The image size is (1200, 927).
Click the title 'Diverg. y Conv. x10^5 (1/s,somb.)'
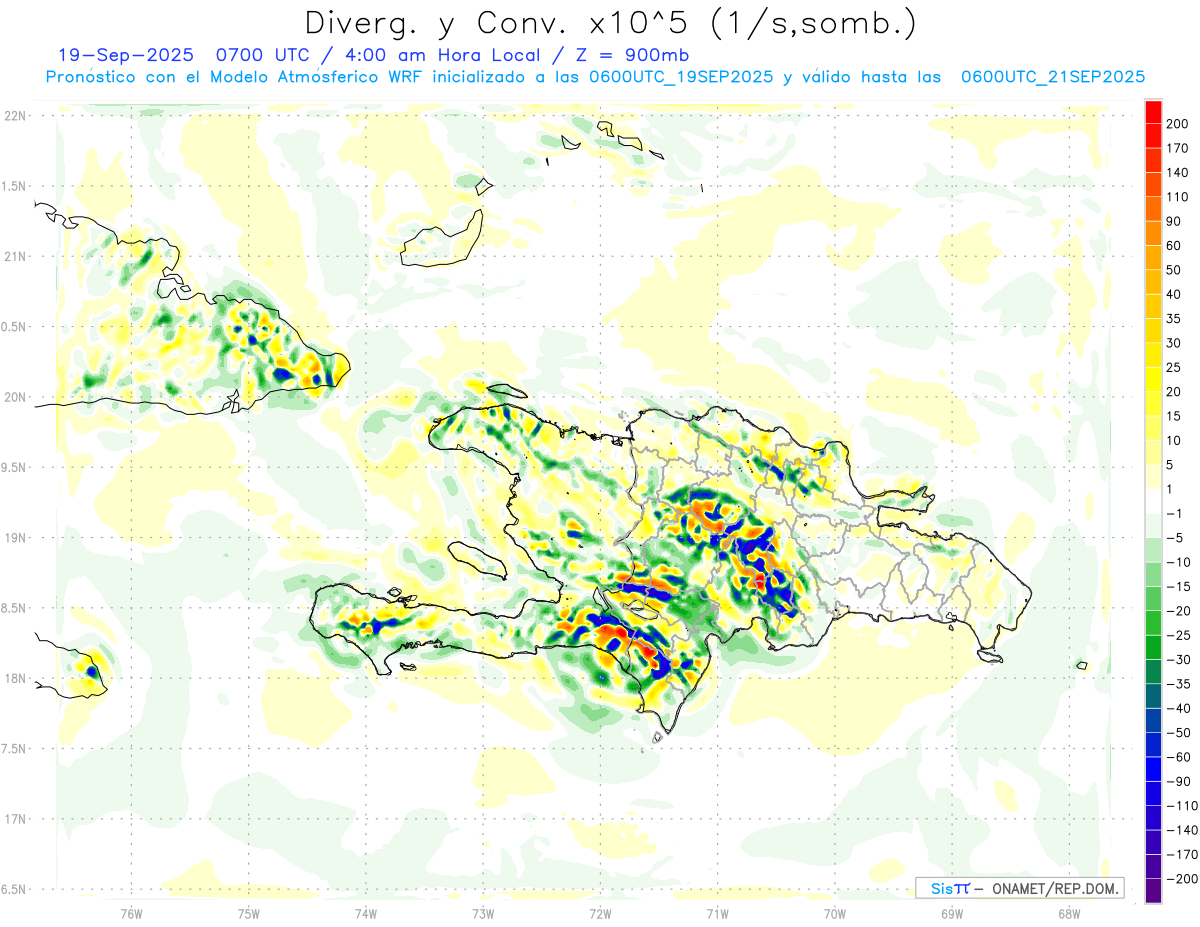[x=609, y=23]
